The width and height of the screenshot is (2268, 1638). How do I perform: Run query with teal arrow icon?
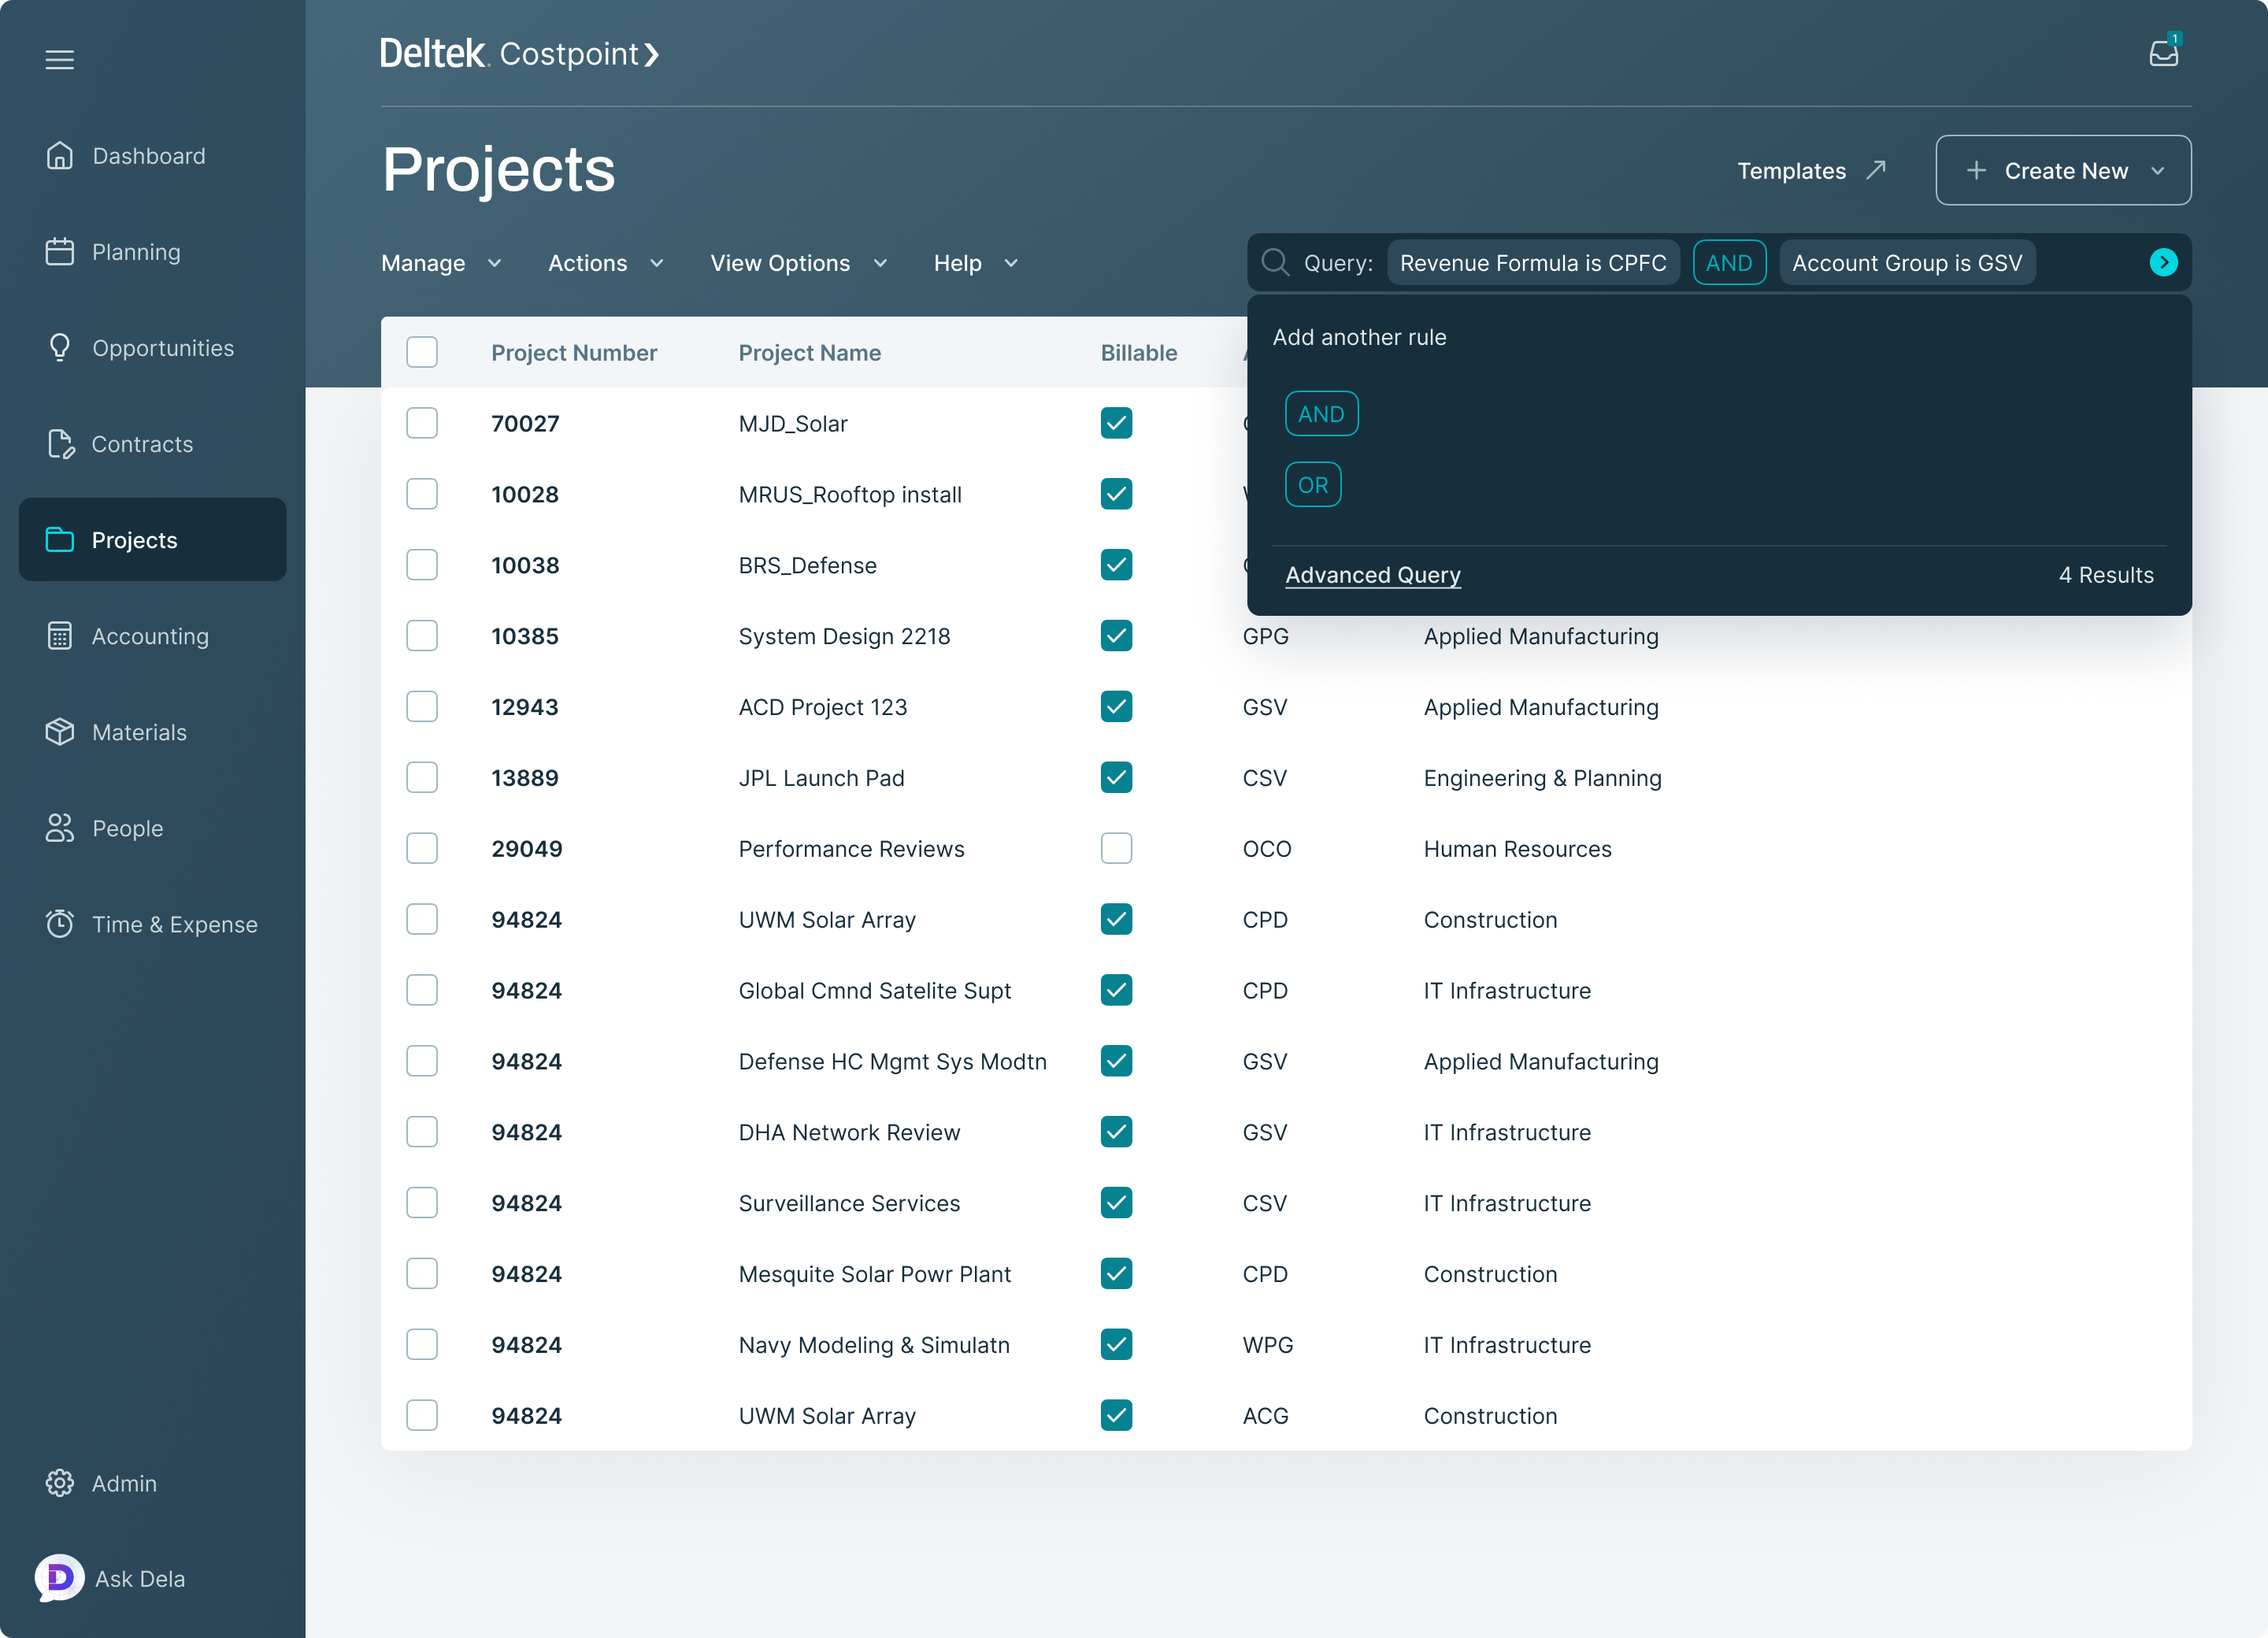pos(2163,263)
